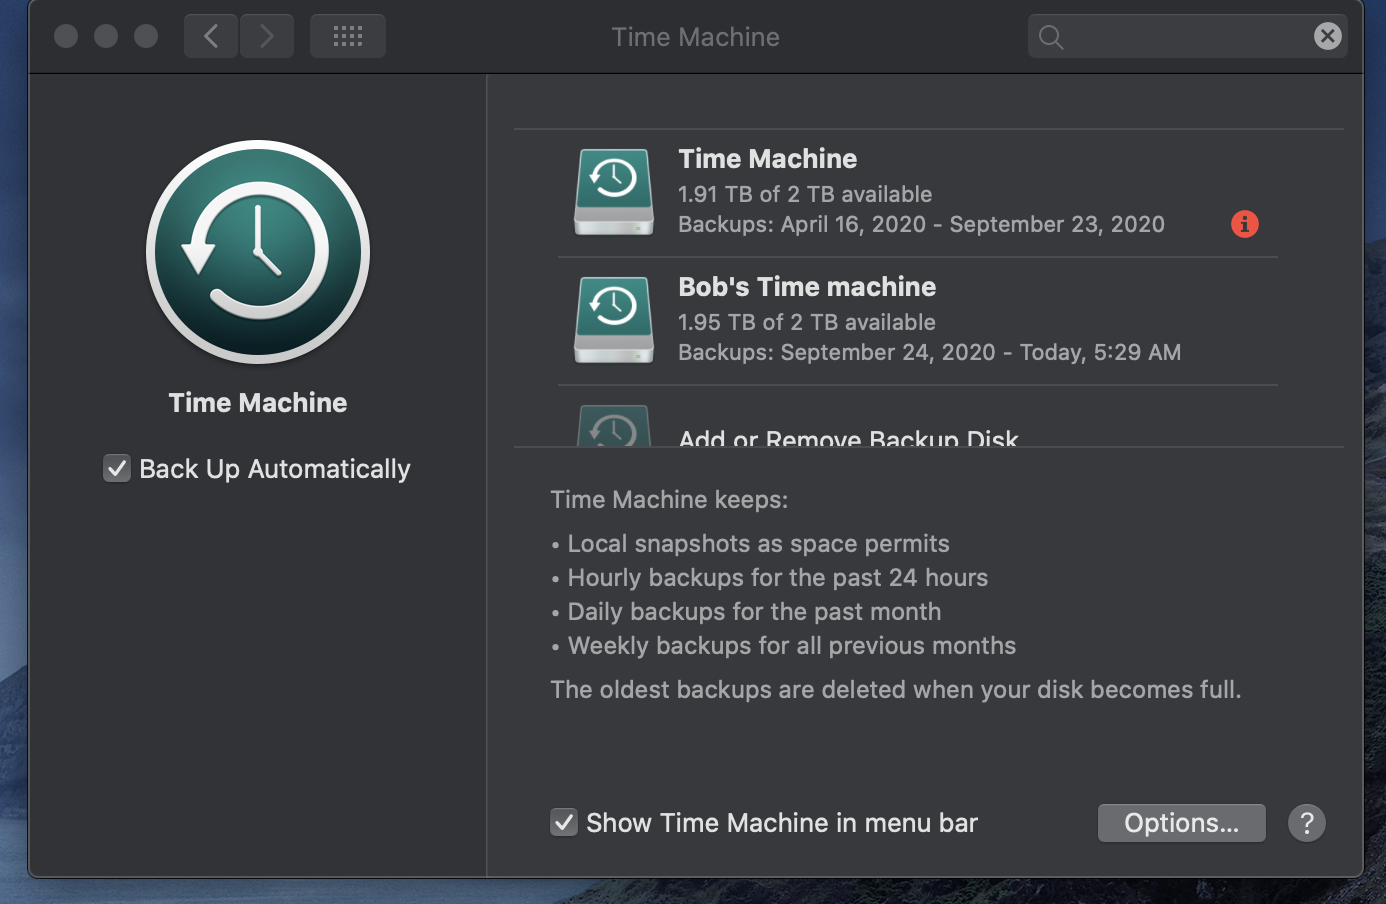Screen dimensions: 1386x904
Task: Clear the search field with X
Action: tap(1327, 37)
